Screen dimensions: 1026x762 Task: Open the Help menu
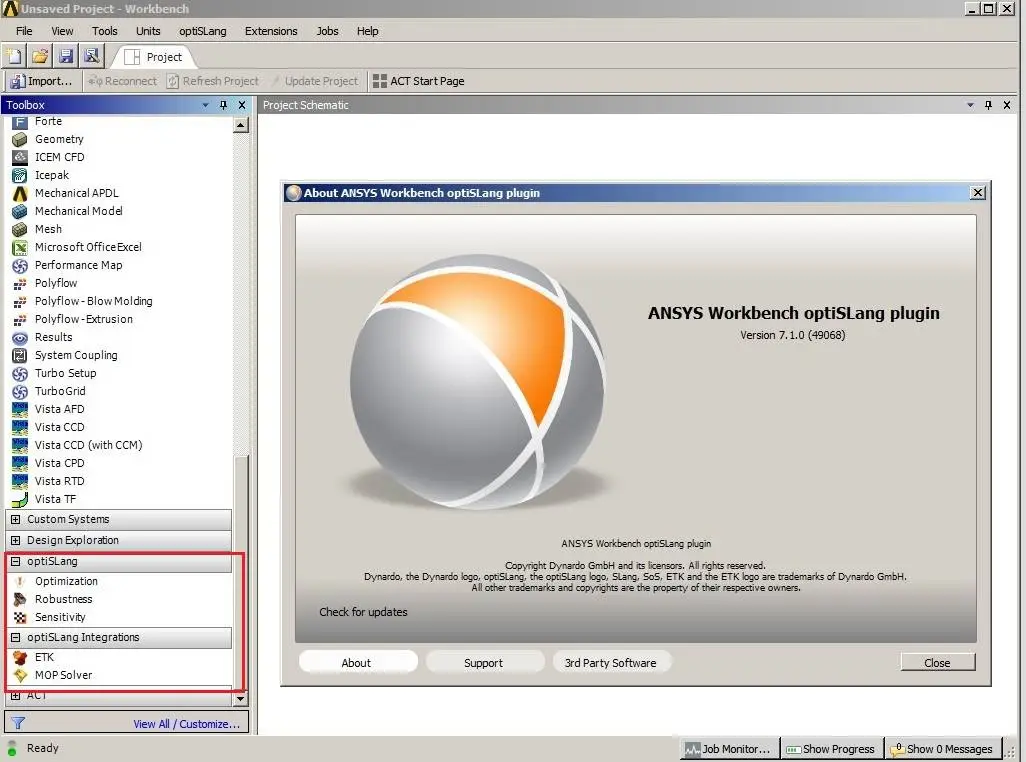368,31
